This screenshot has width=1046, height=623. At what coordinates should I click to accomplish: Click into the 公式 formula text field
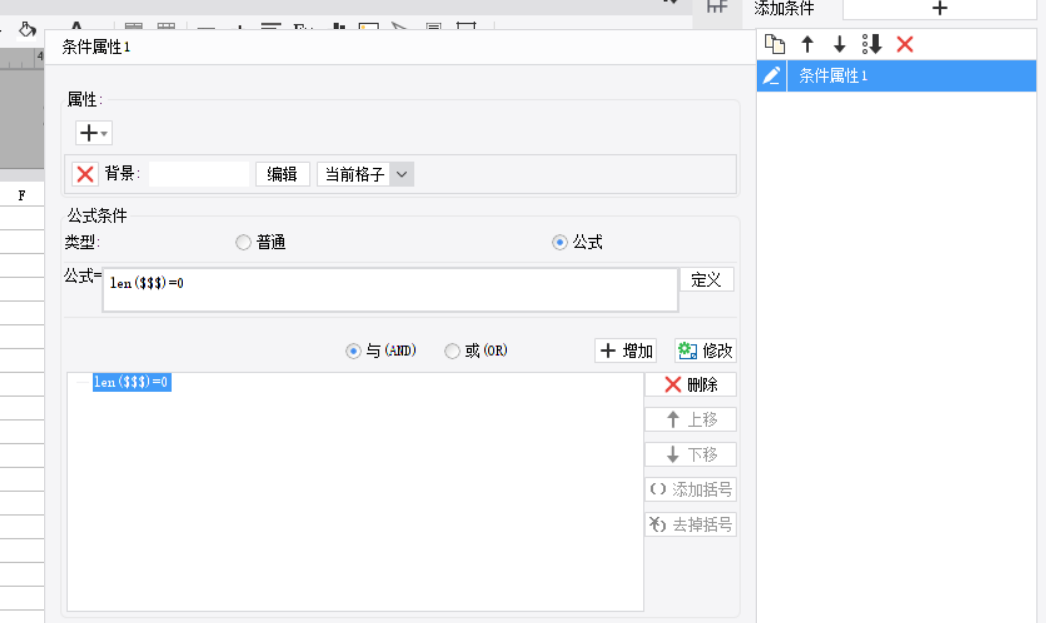[390, 290]
